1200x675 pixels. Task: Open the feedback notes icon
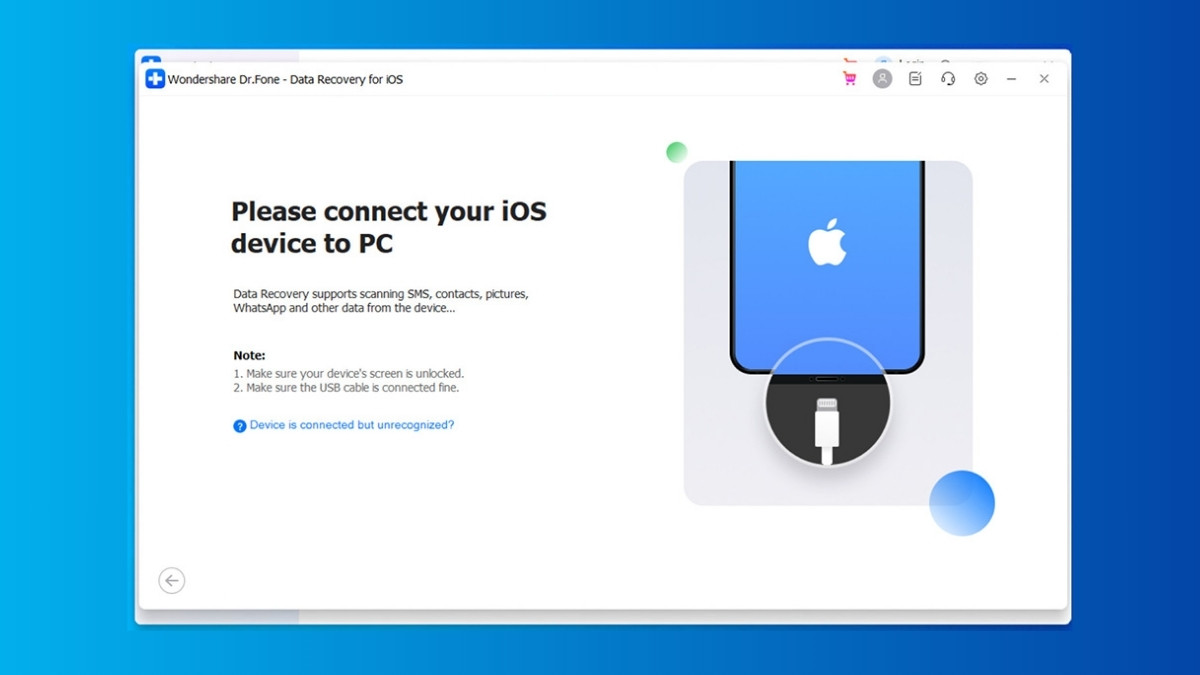[x=915, y=79]
